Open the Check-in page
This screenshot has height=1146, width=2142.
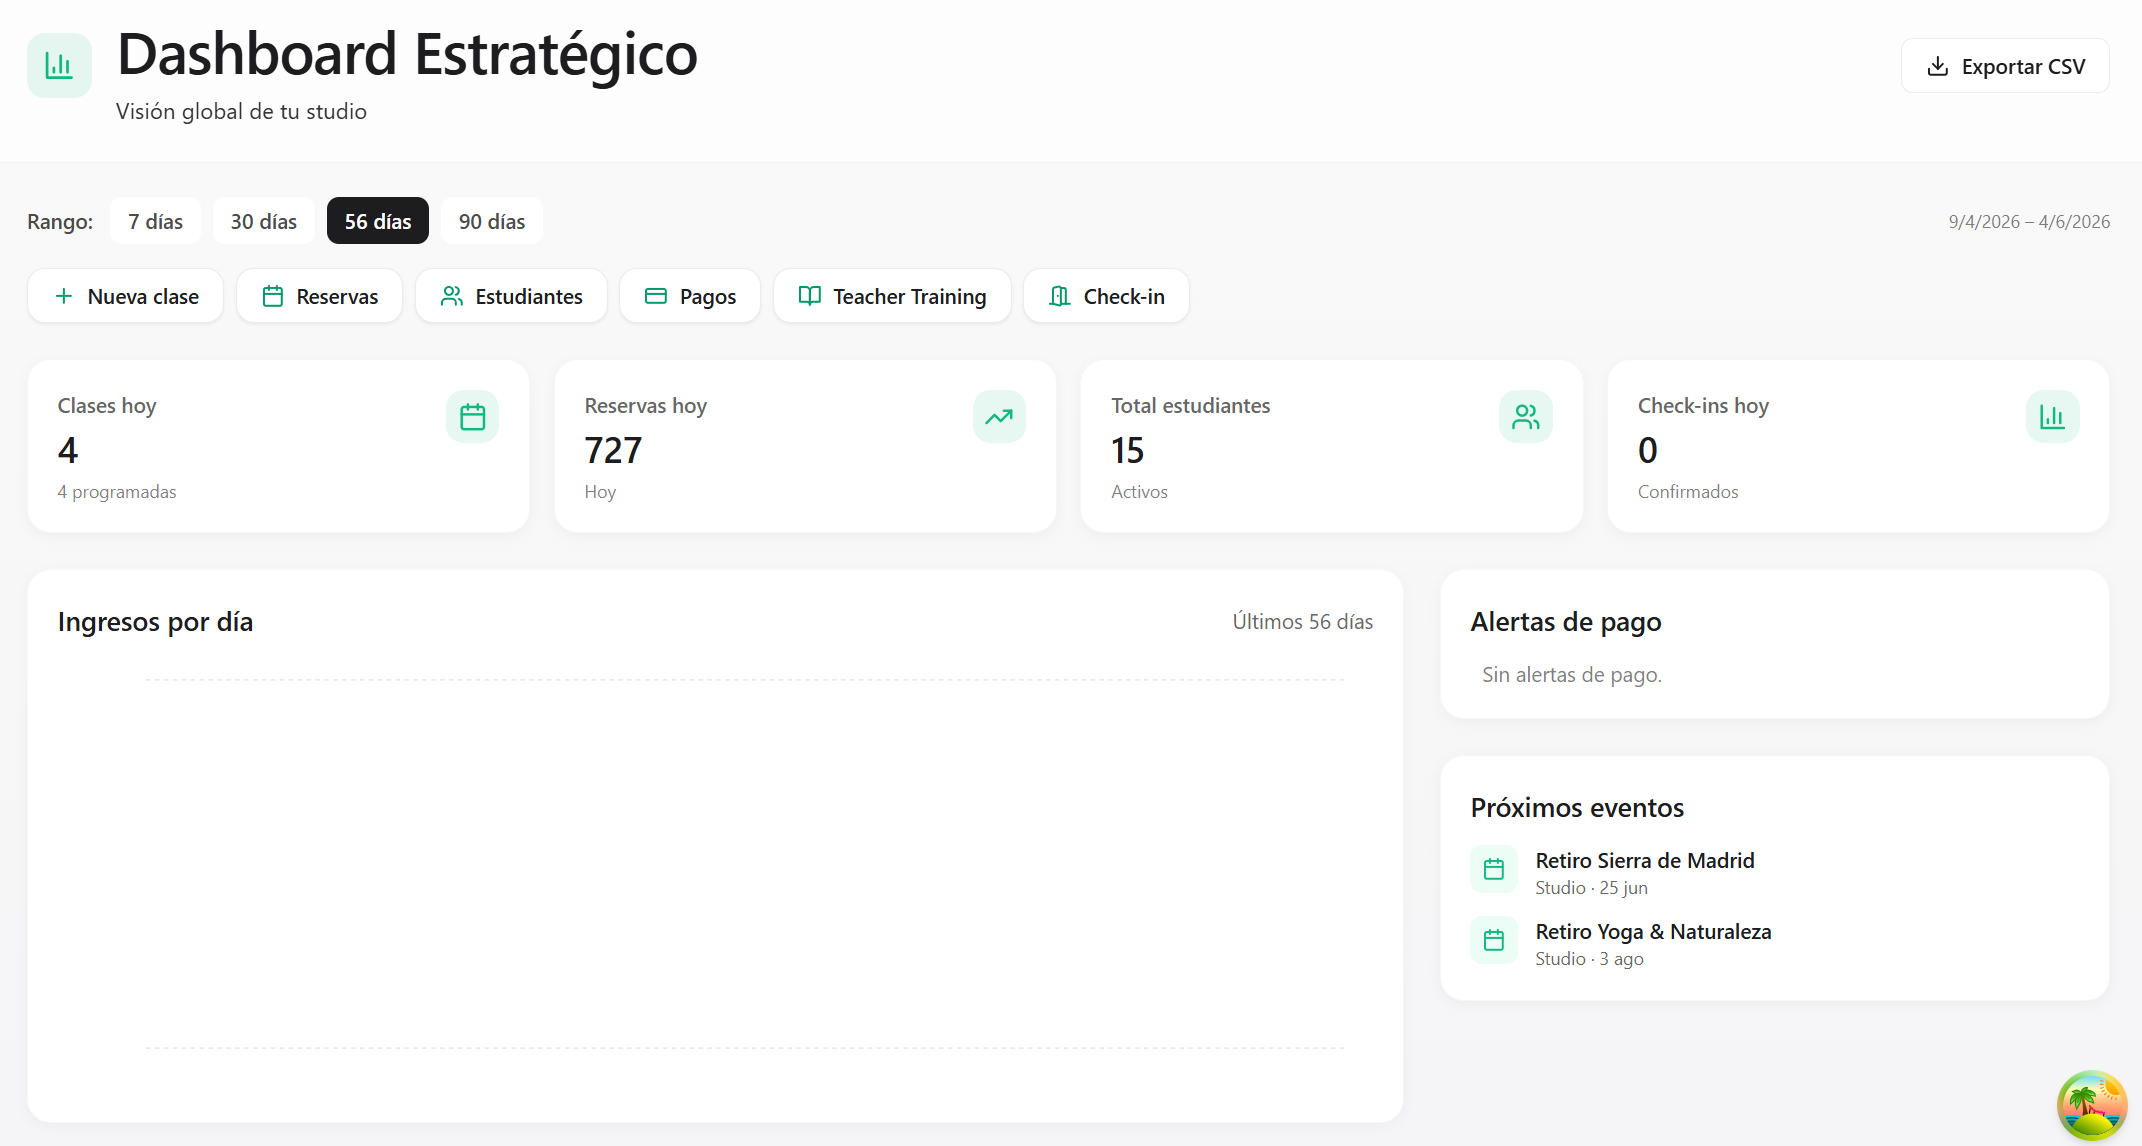pos(1106,296)
